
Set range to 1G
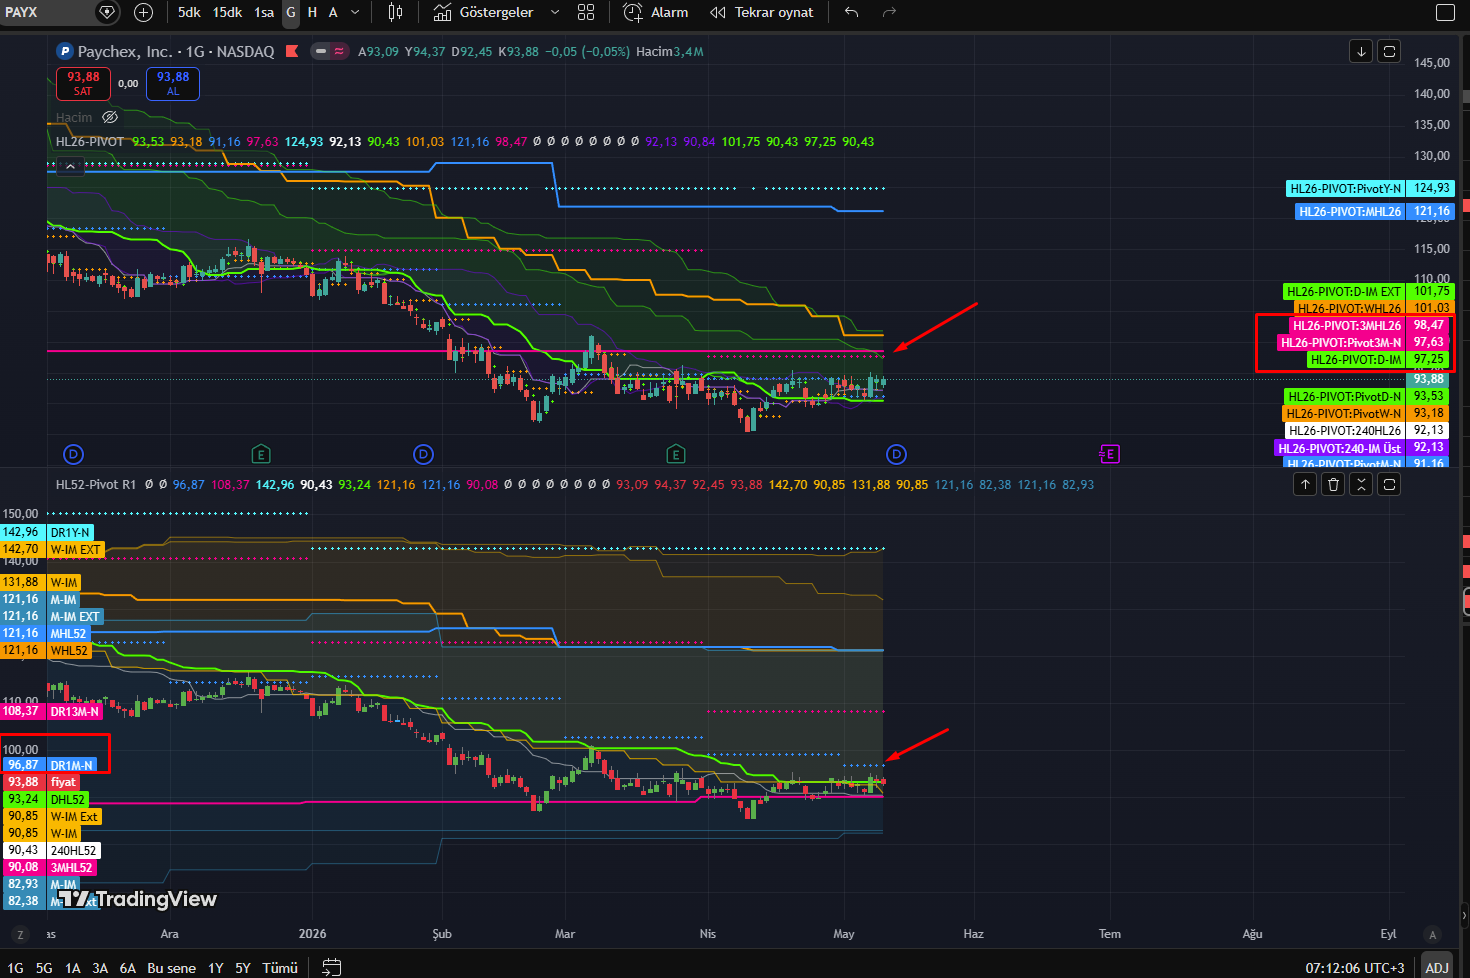[x=16, y=968]
